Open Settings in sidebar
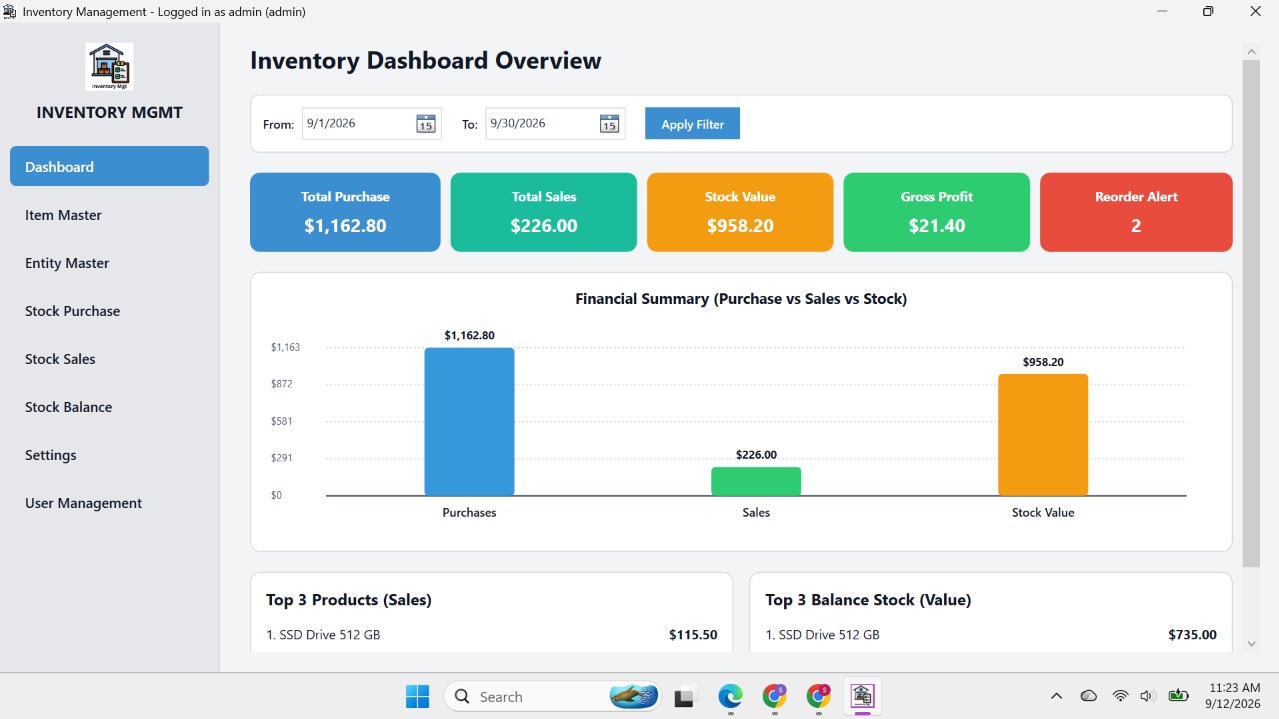The image size is (1279, 719). (x=109, y=455)
